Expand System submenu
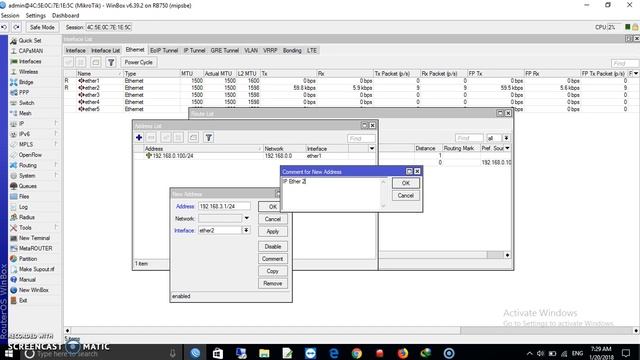Screen dimensions: 640x360 [56, 176]
